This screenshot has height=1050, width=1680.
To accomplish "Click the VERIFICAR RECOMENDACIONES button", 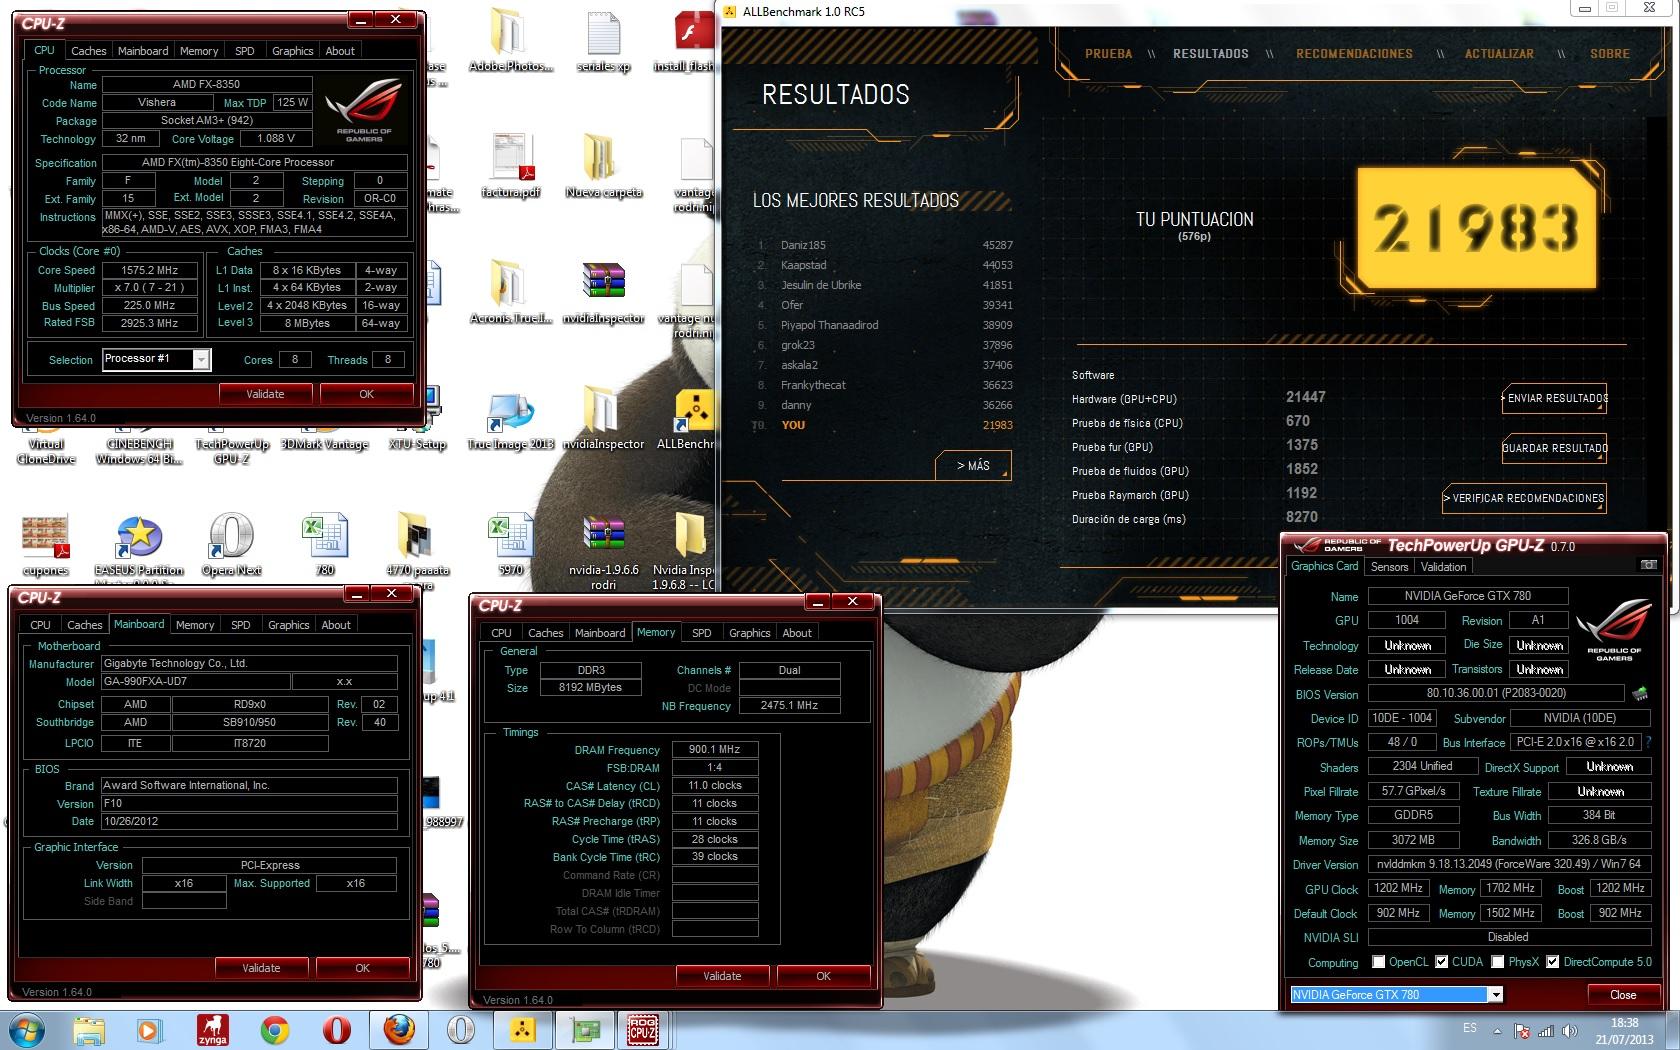I will click(x=1524, y=498).
